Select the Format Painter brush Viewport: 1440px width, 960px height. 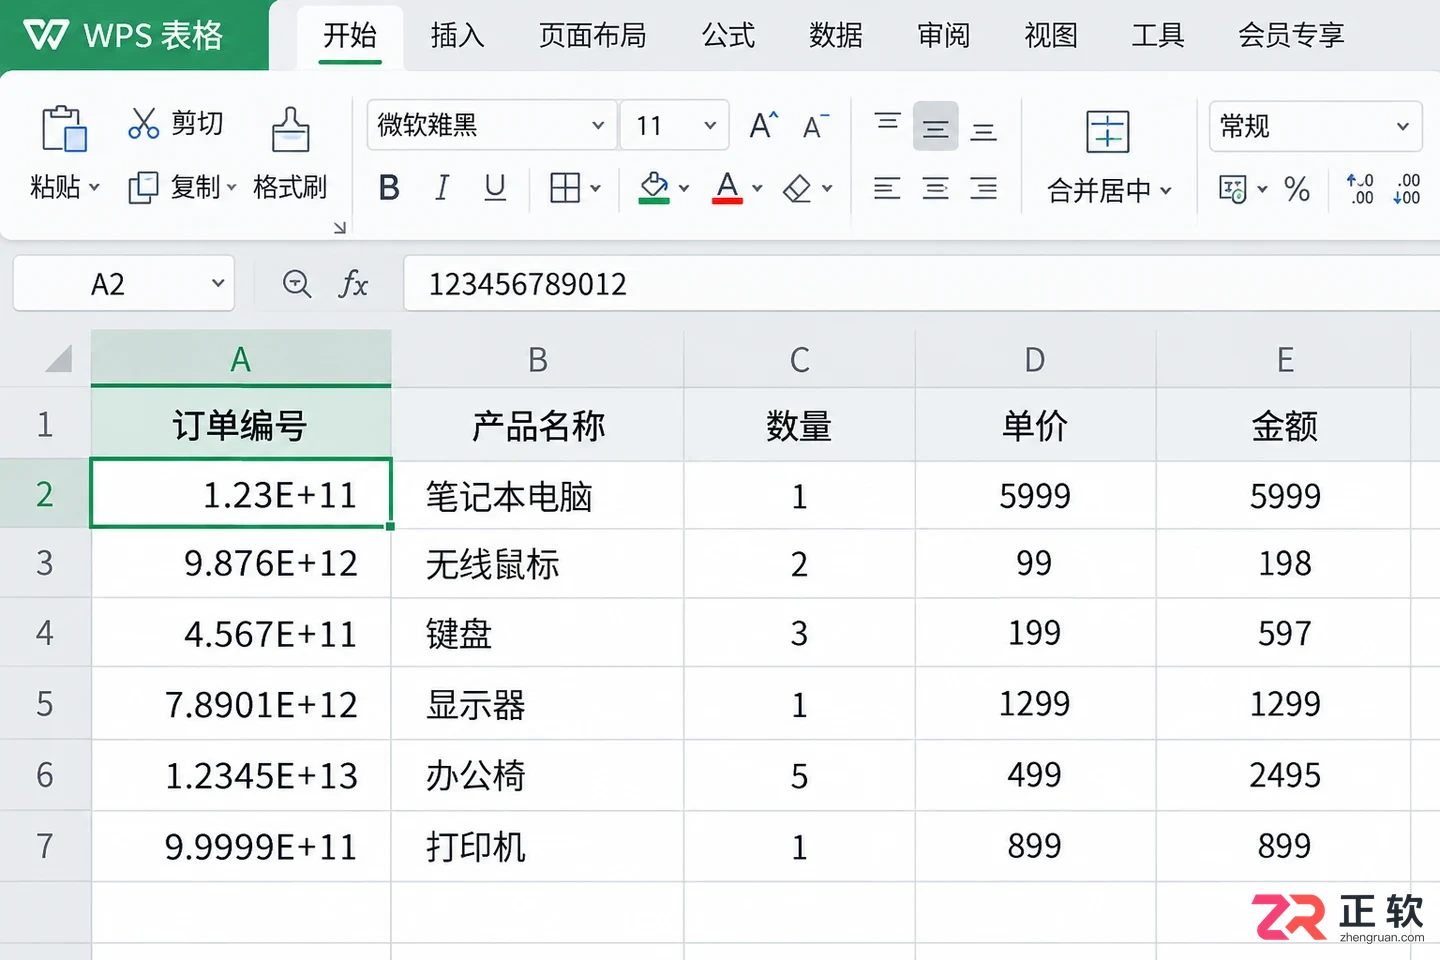(x=290, y=129)
